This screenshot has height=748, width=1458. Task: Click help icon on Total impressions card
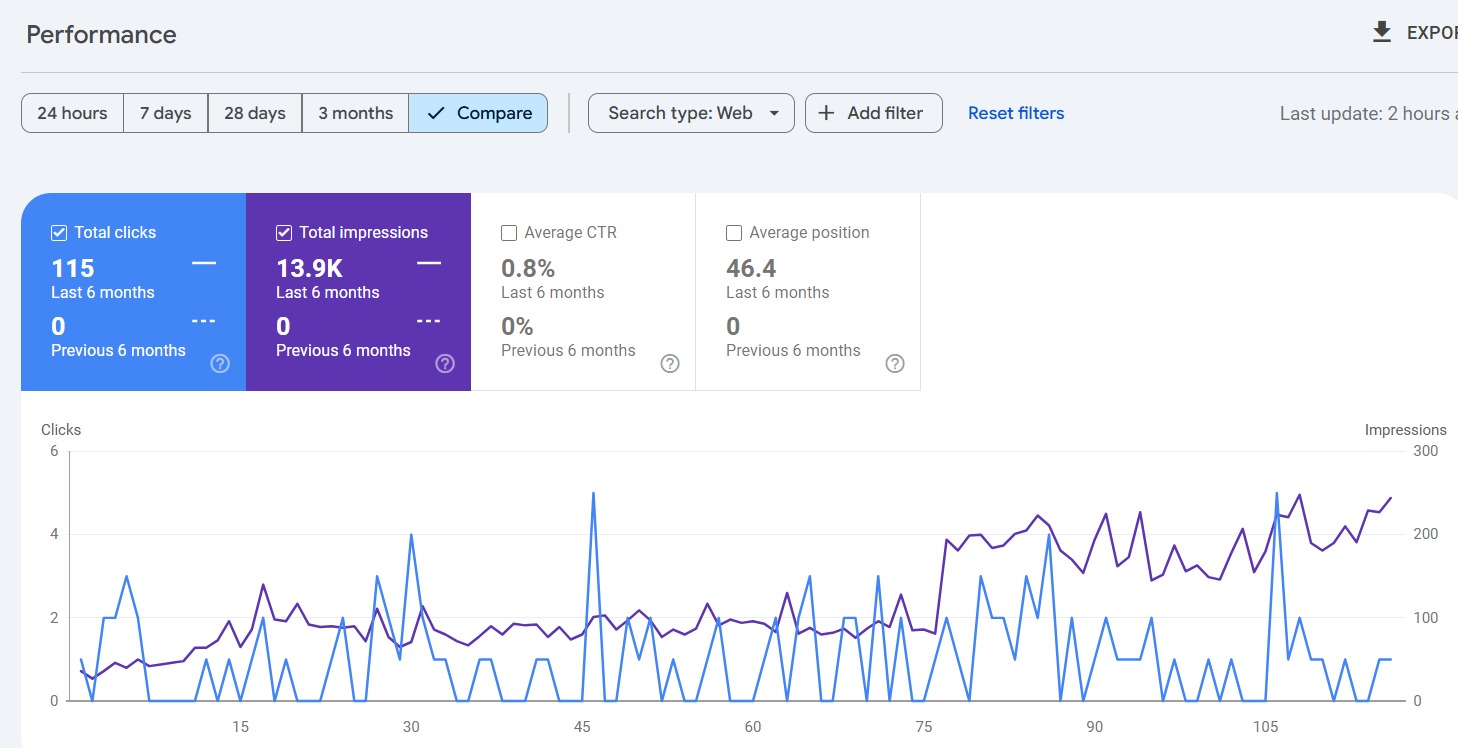445,364
